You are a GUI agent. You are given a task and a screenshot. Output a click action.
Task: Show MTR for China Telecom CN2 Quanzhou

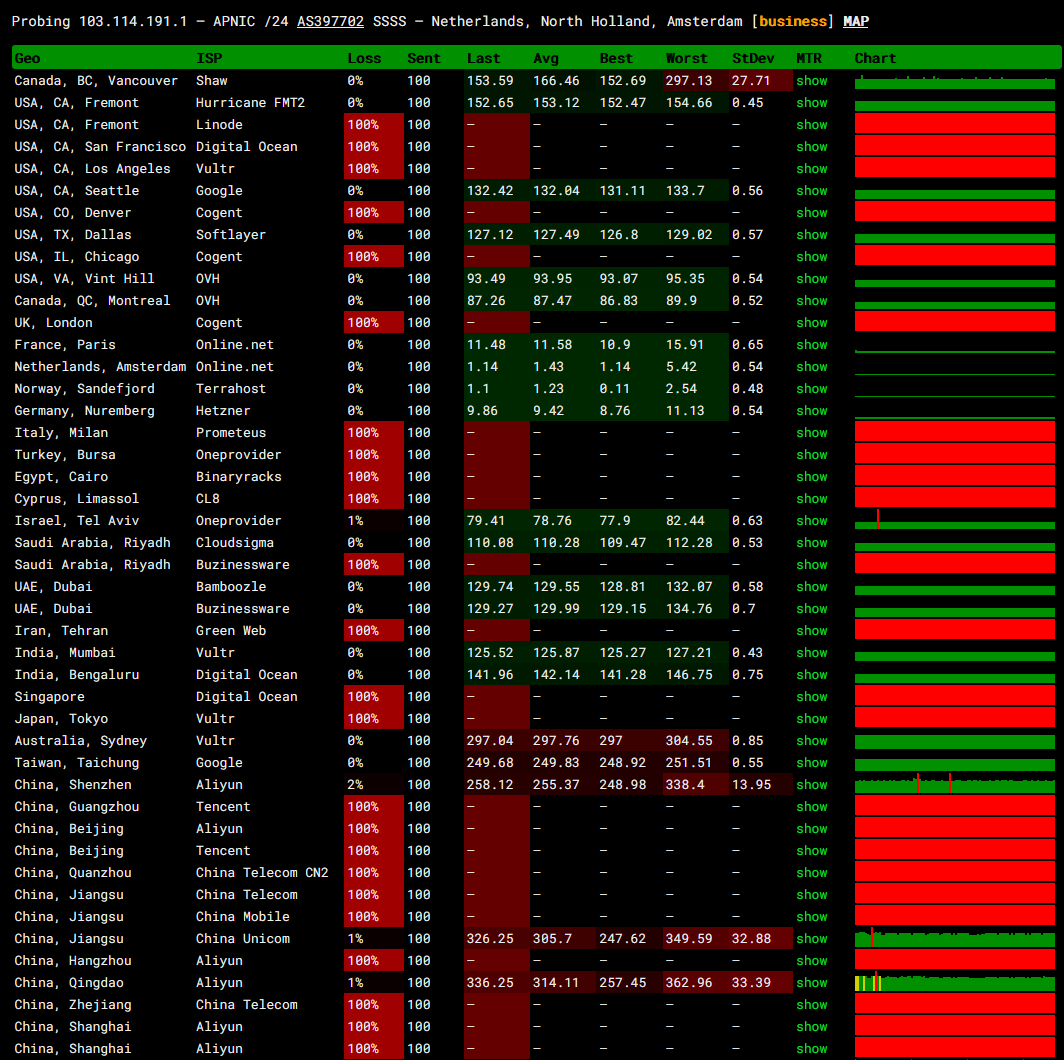click(812, 873)
